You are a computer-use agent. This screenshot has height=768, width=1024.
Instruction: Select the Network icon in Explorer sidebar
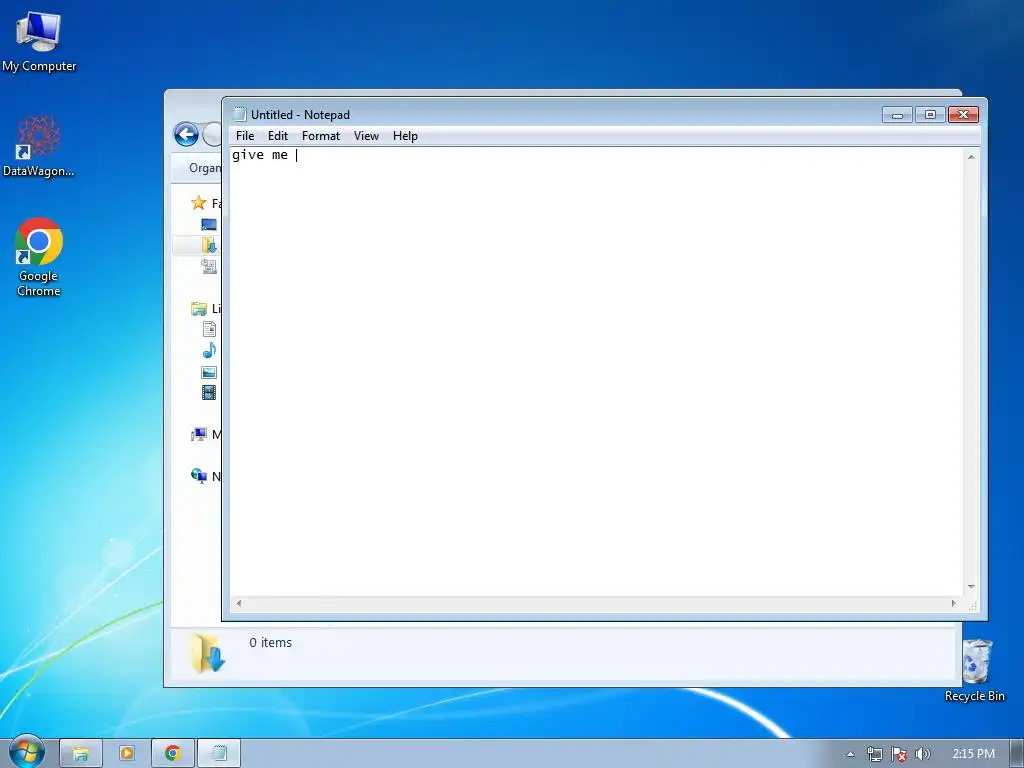199,476
